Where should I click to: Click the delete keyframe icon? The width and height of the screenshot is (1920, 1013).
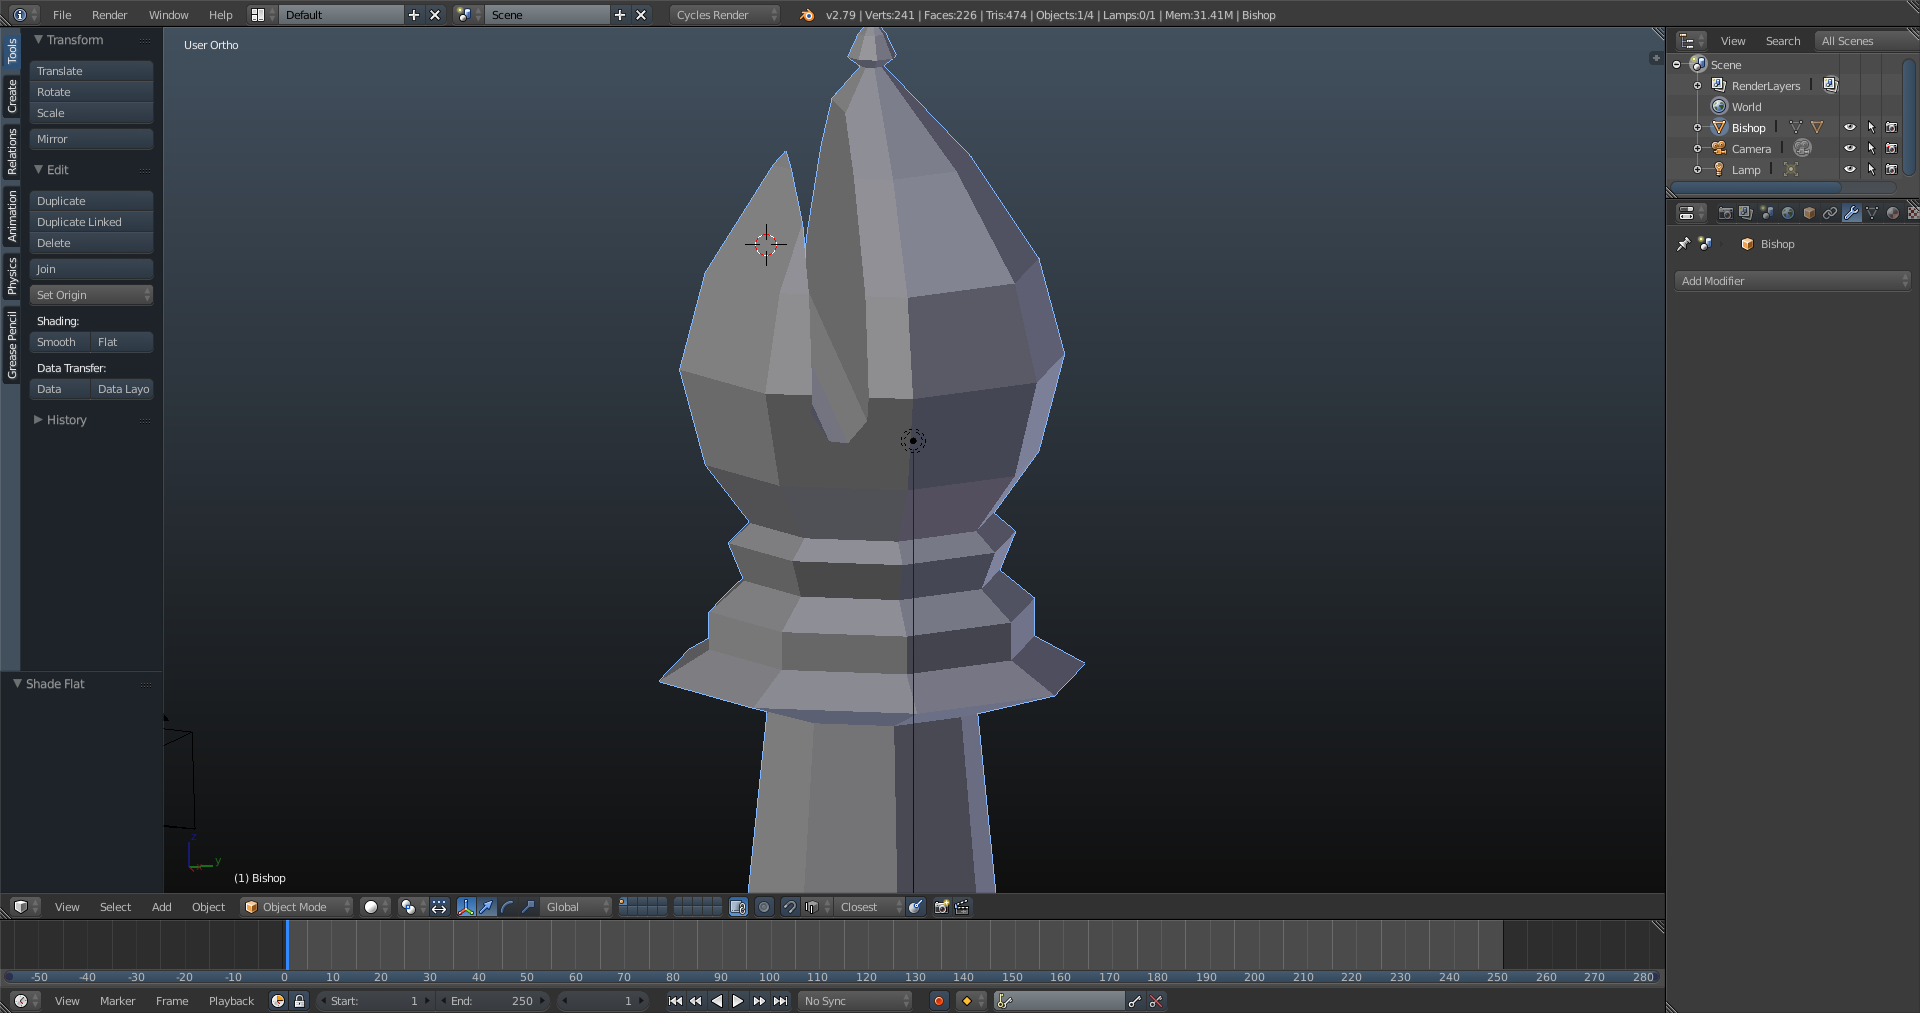(1156, 1001)
